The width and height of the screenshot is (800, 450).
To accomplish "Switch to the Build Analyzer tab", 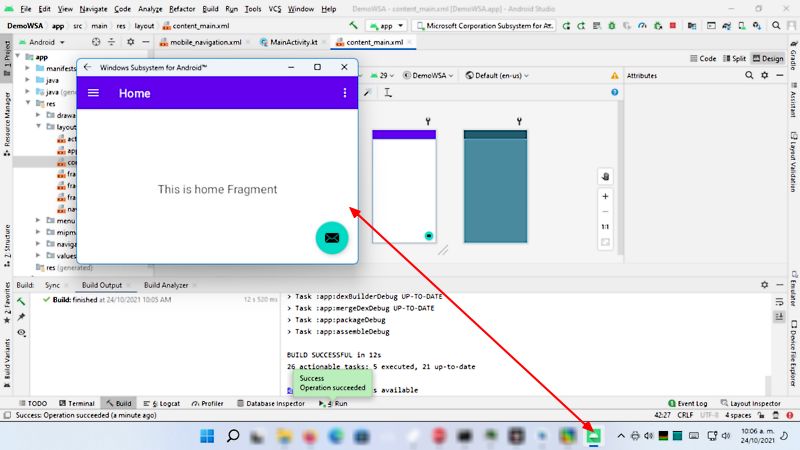I will pos(166,285).
